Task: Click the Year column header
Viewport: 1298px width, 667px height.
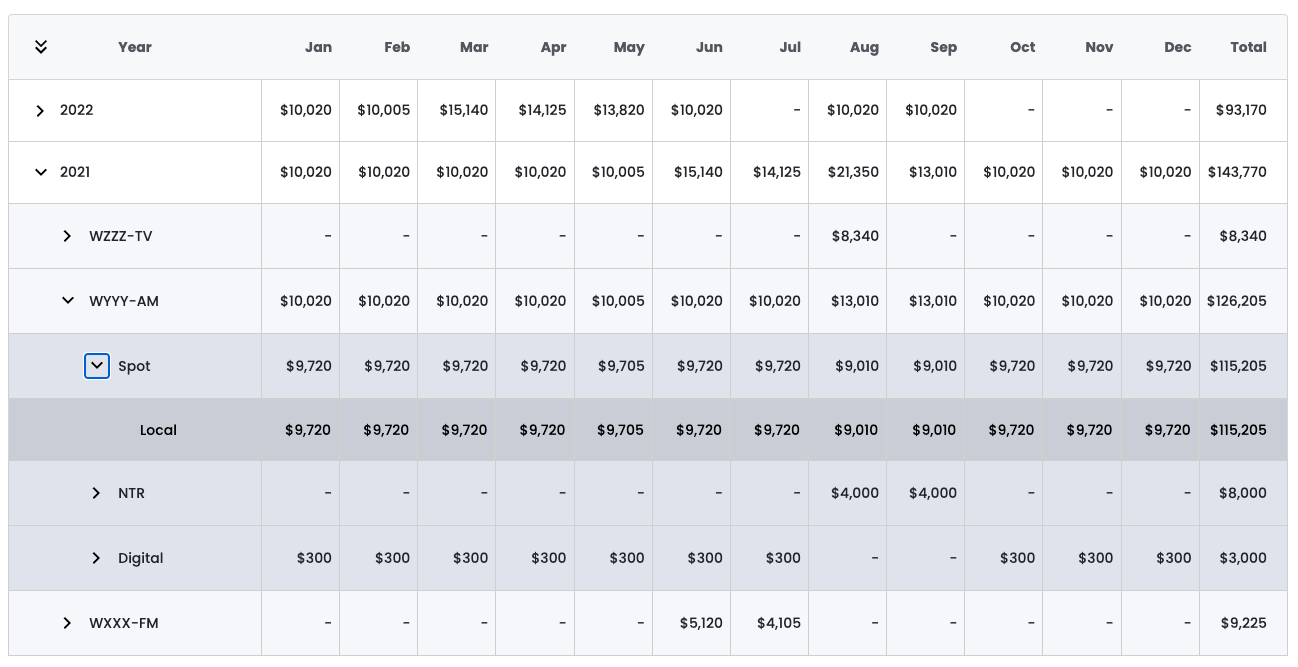Action: [x=135, y=47]
